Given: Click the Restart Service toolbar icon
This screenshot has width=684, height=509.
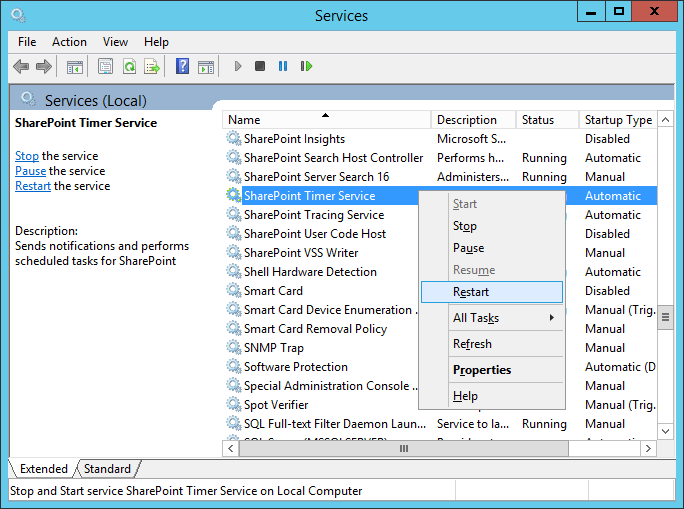Looking at the screenshot, I should click(306, 66).
